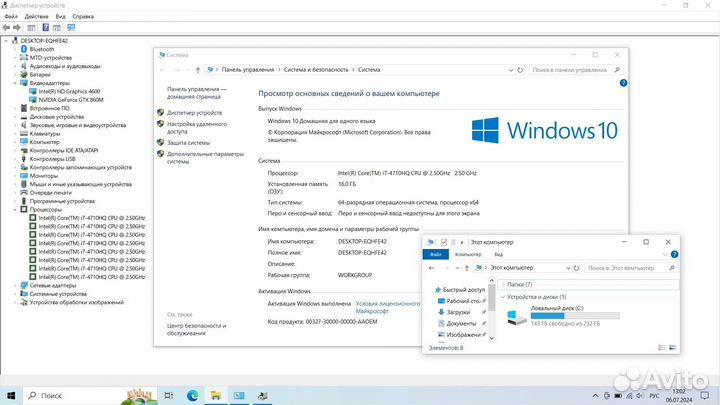This screenshot has width=720, height=405.
Task: Select Контроллеры USB category
Action: tap(52, 159)
